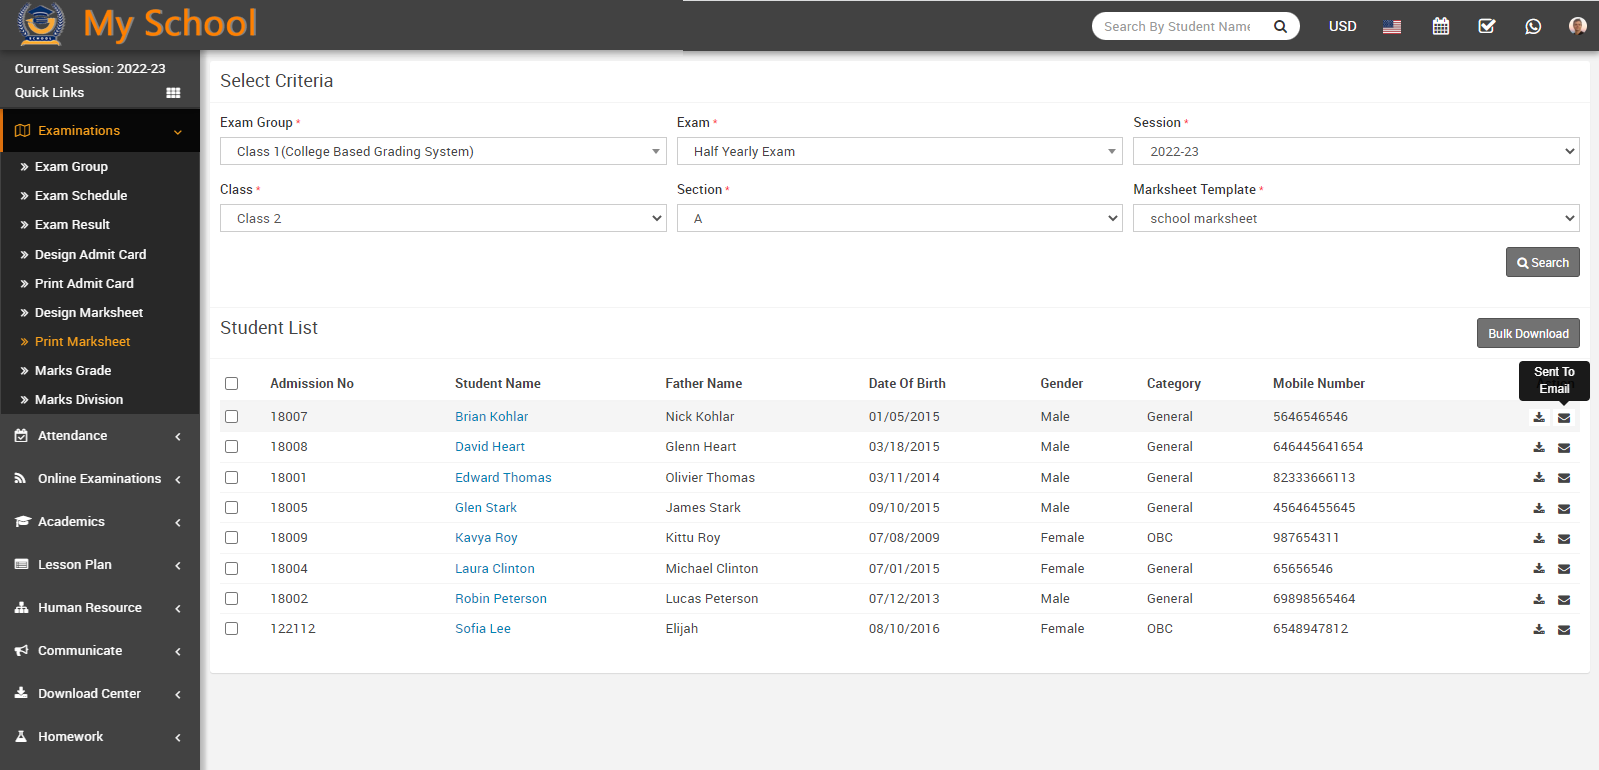Expand the Session dropdown
The height and width of the screenshot is (770, 1599).
click(x=1355, y=151)
